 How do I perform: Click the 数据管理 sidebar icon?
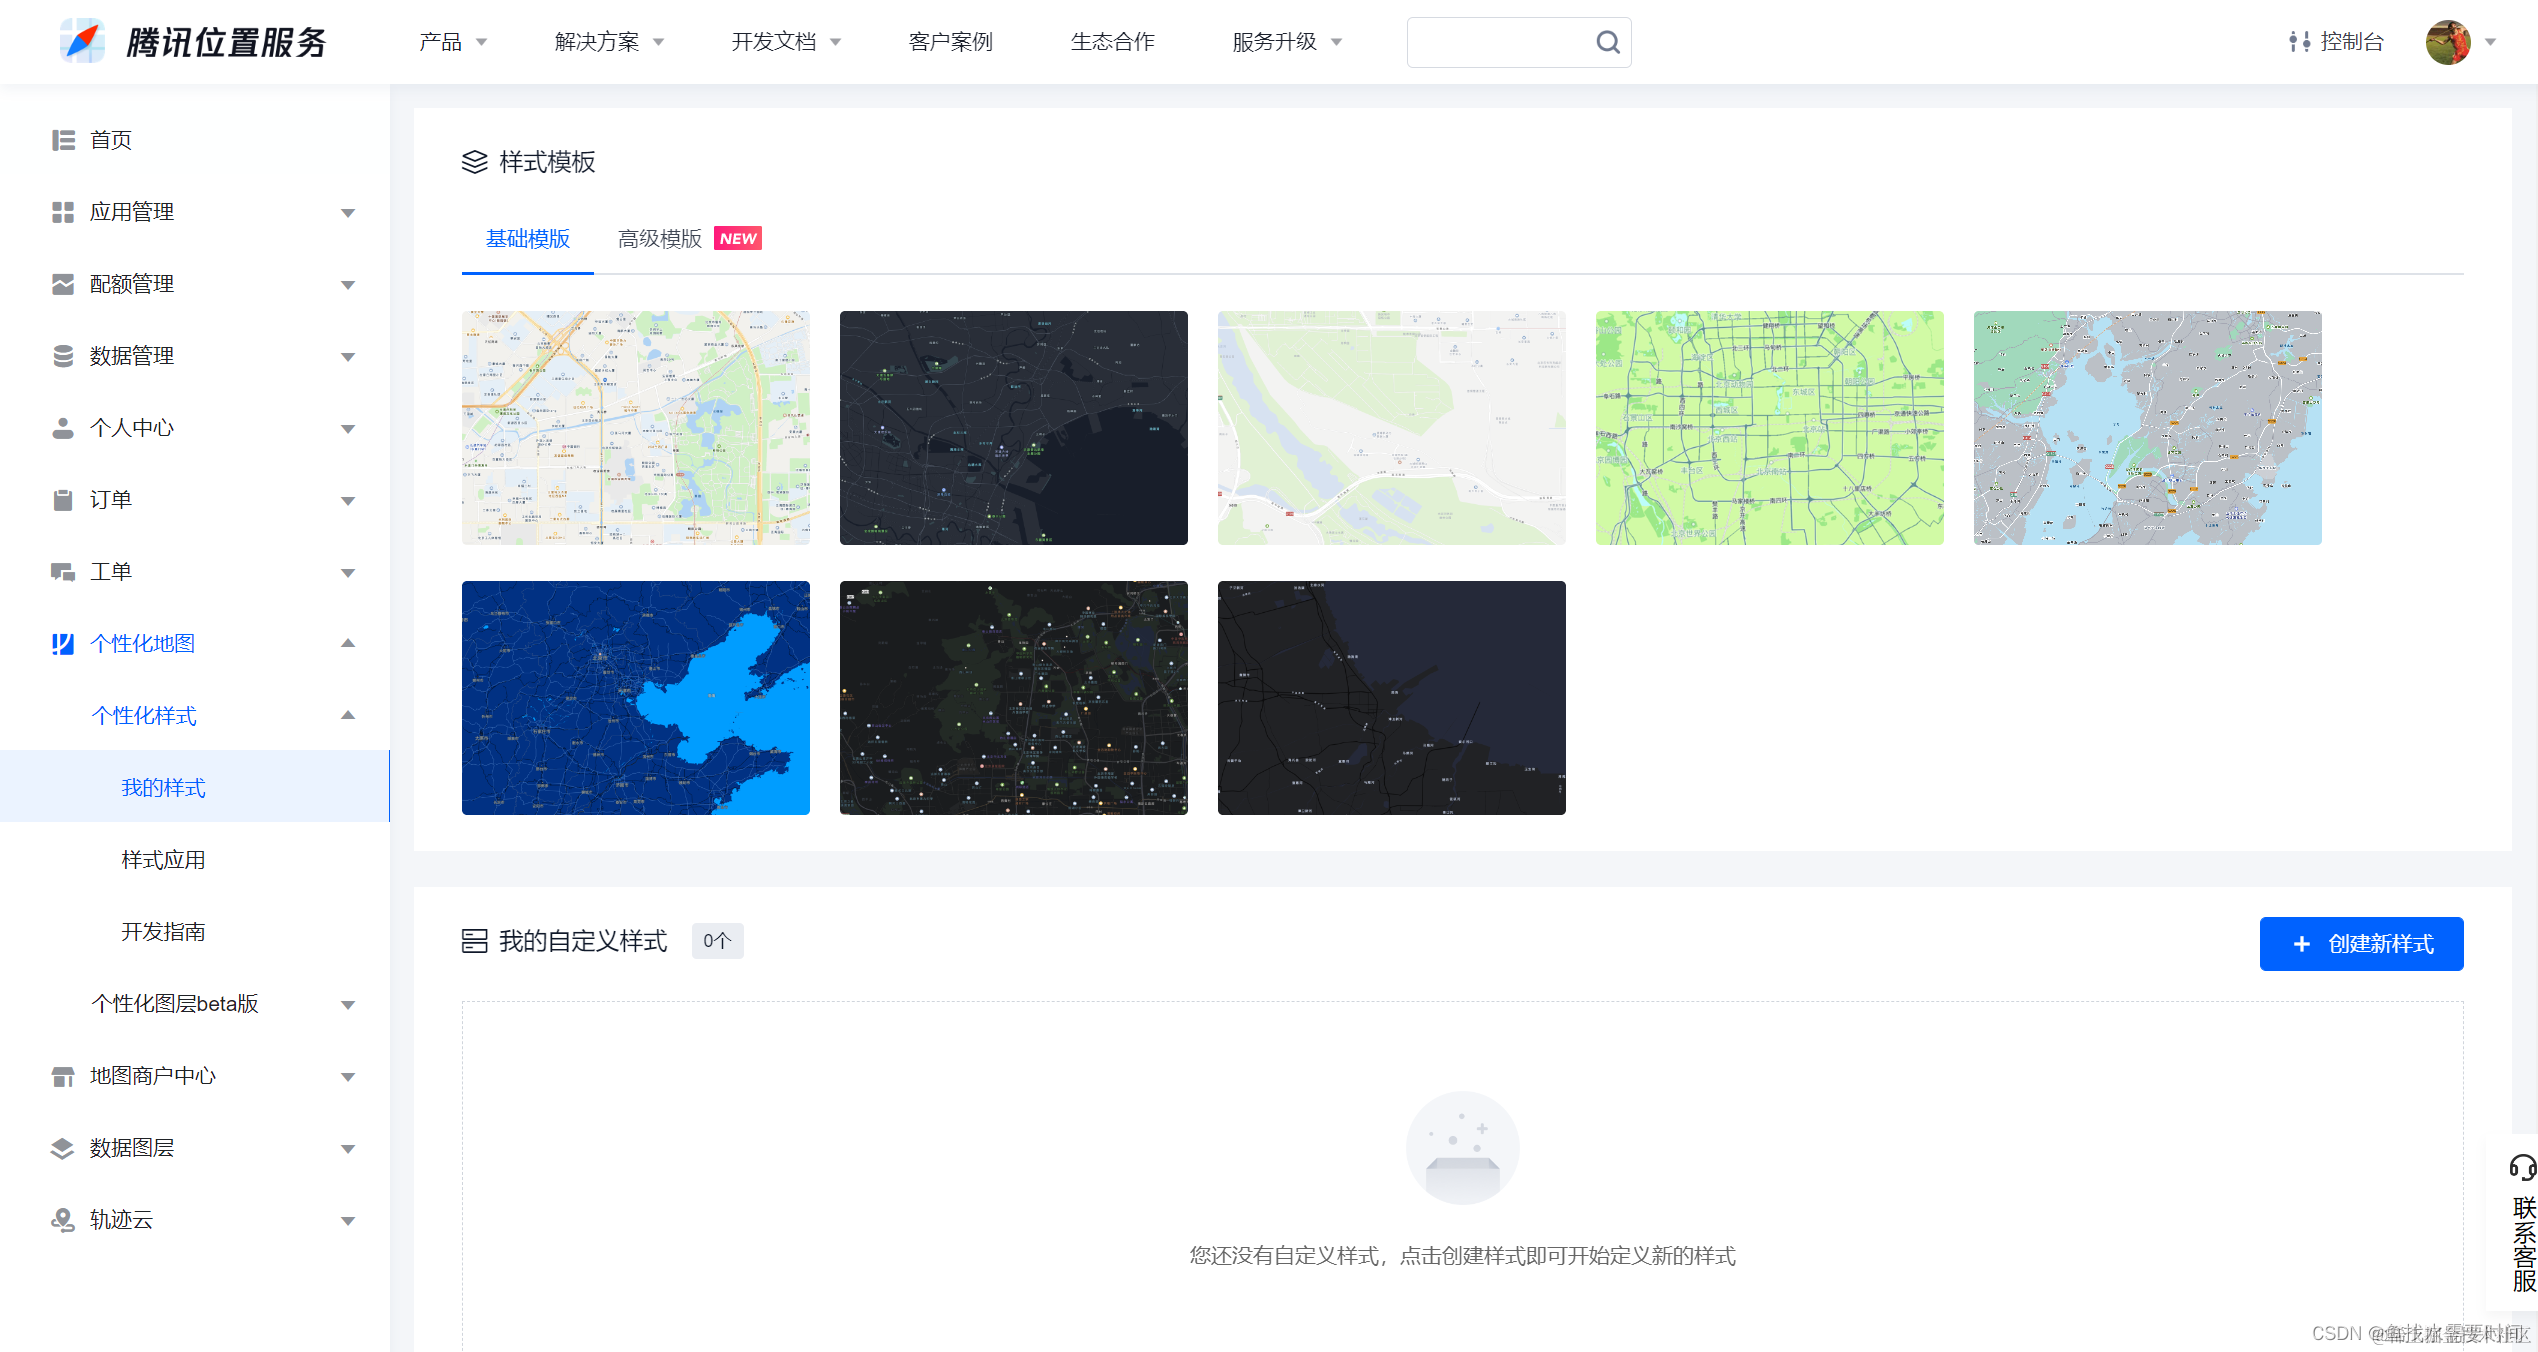coord(62,356)
